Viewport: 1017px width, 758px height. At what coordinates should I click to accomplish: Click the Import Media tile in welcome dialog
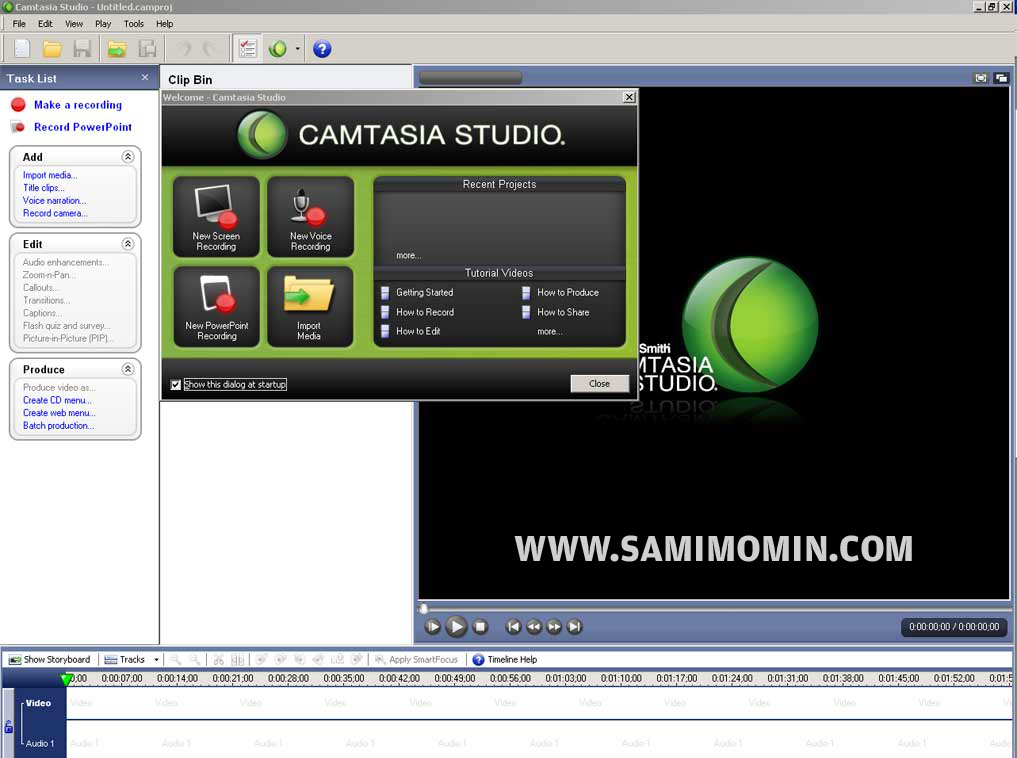pyautogui.click(x=311, y=307)
